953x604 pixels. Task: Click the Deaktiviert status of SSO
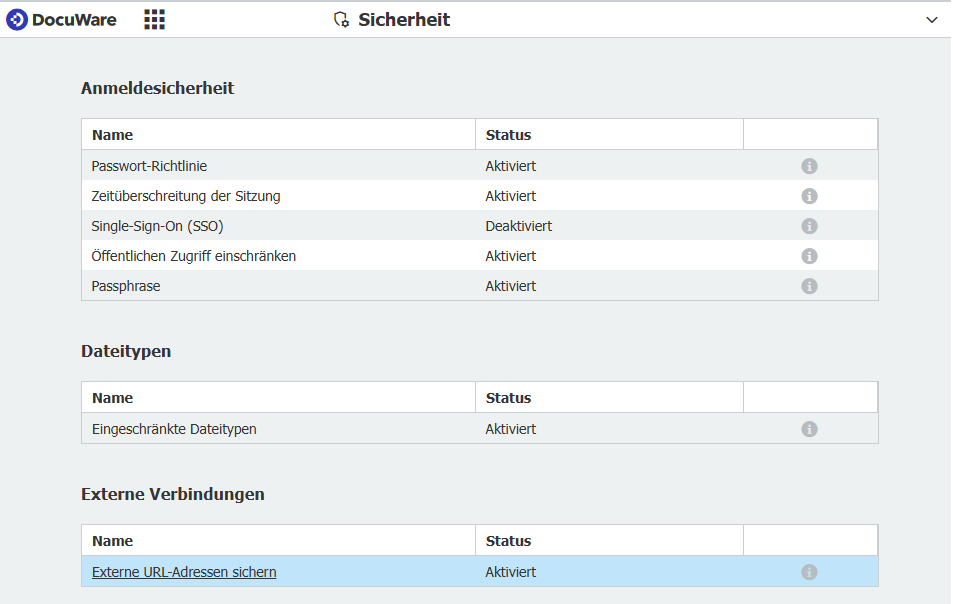[x=518, y=226]
